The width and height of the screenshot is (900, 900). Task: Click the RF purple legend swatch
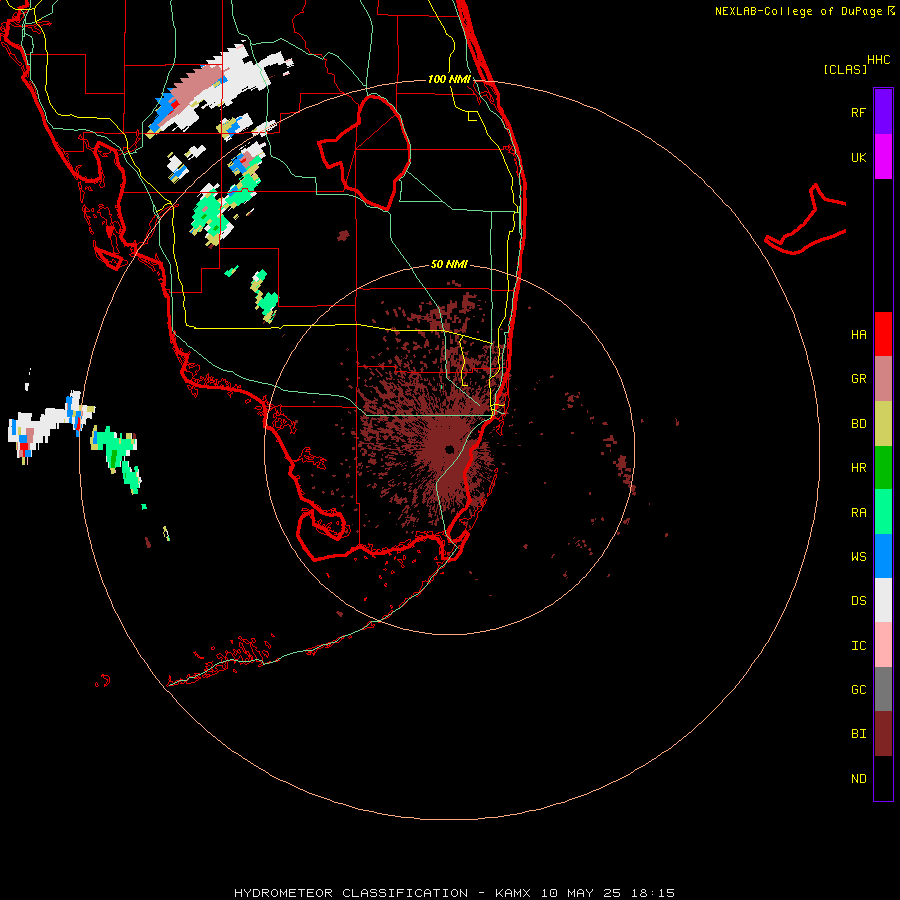click(883, 112)
